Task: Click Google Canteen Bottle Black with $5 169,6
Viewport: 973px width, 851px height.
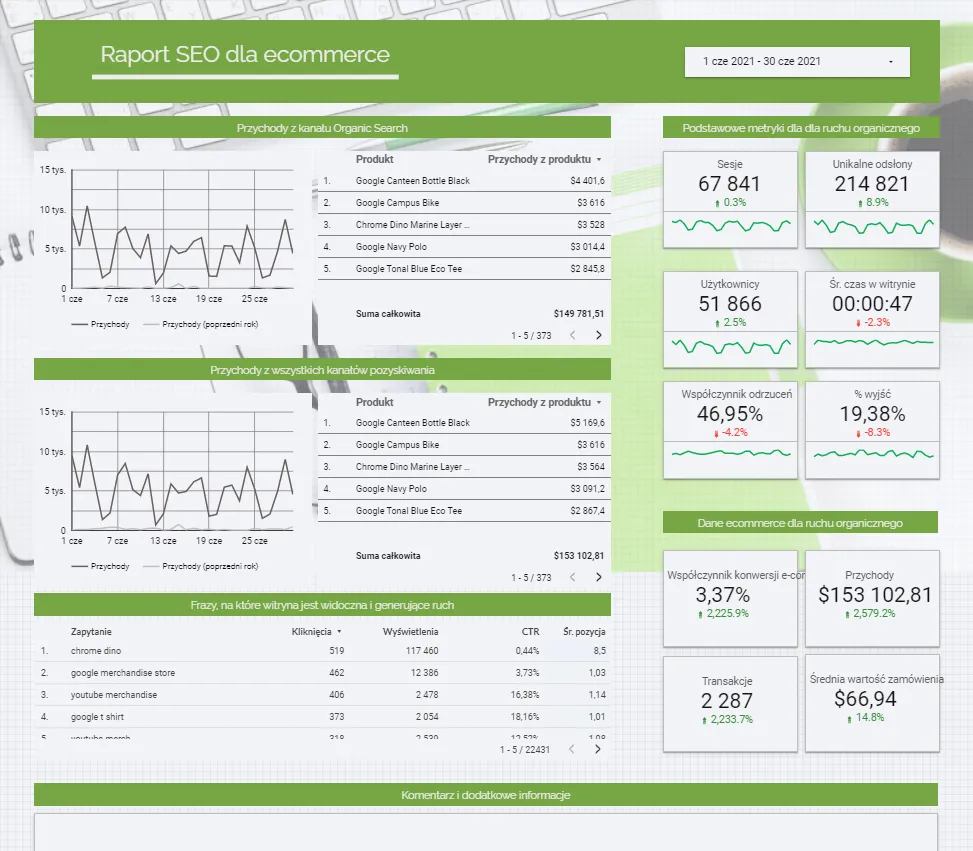Action: [x=464, y=423]
